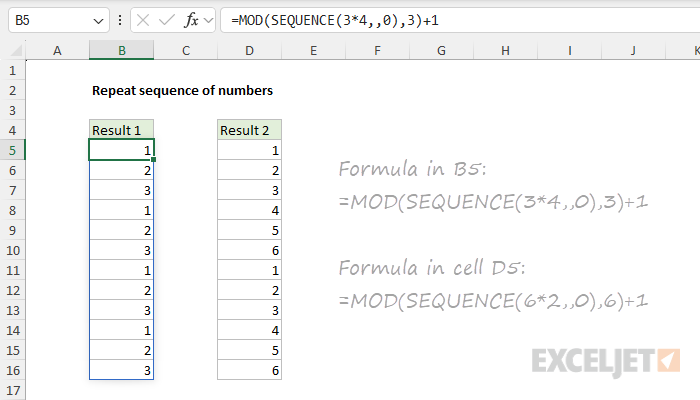The height and width of the screenshot is (400, 700).
Task: Select cell D10 containing 6
Action: [x=250, y=250]
